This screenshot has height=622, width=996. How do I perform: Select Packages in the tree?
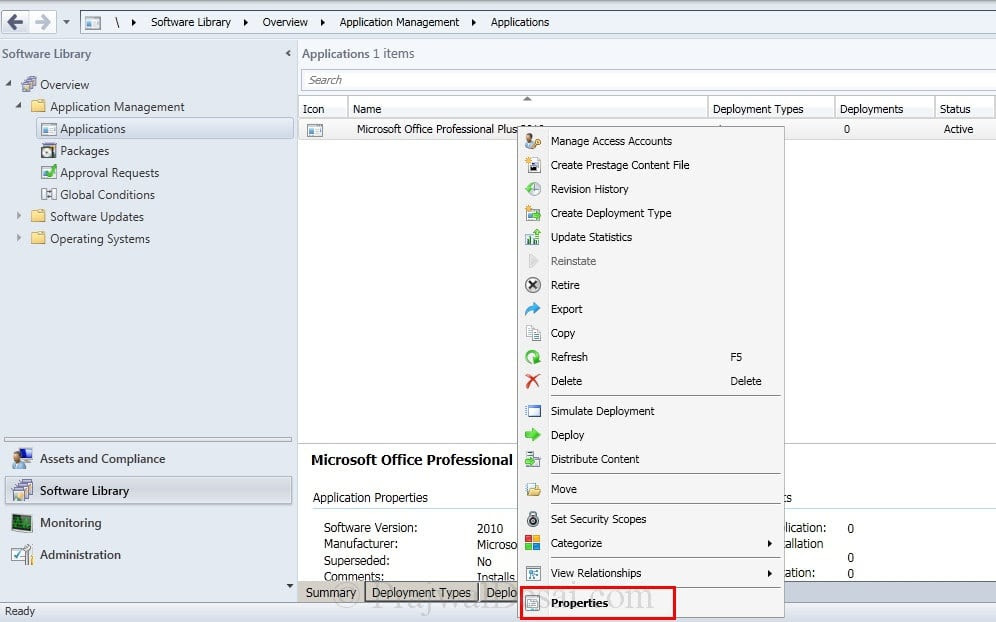pyautogui.click(x=84, y=151)
